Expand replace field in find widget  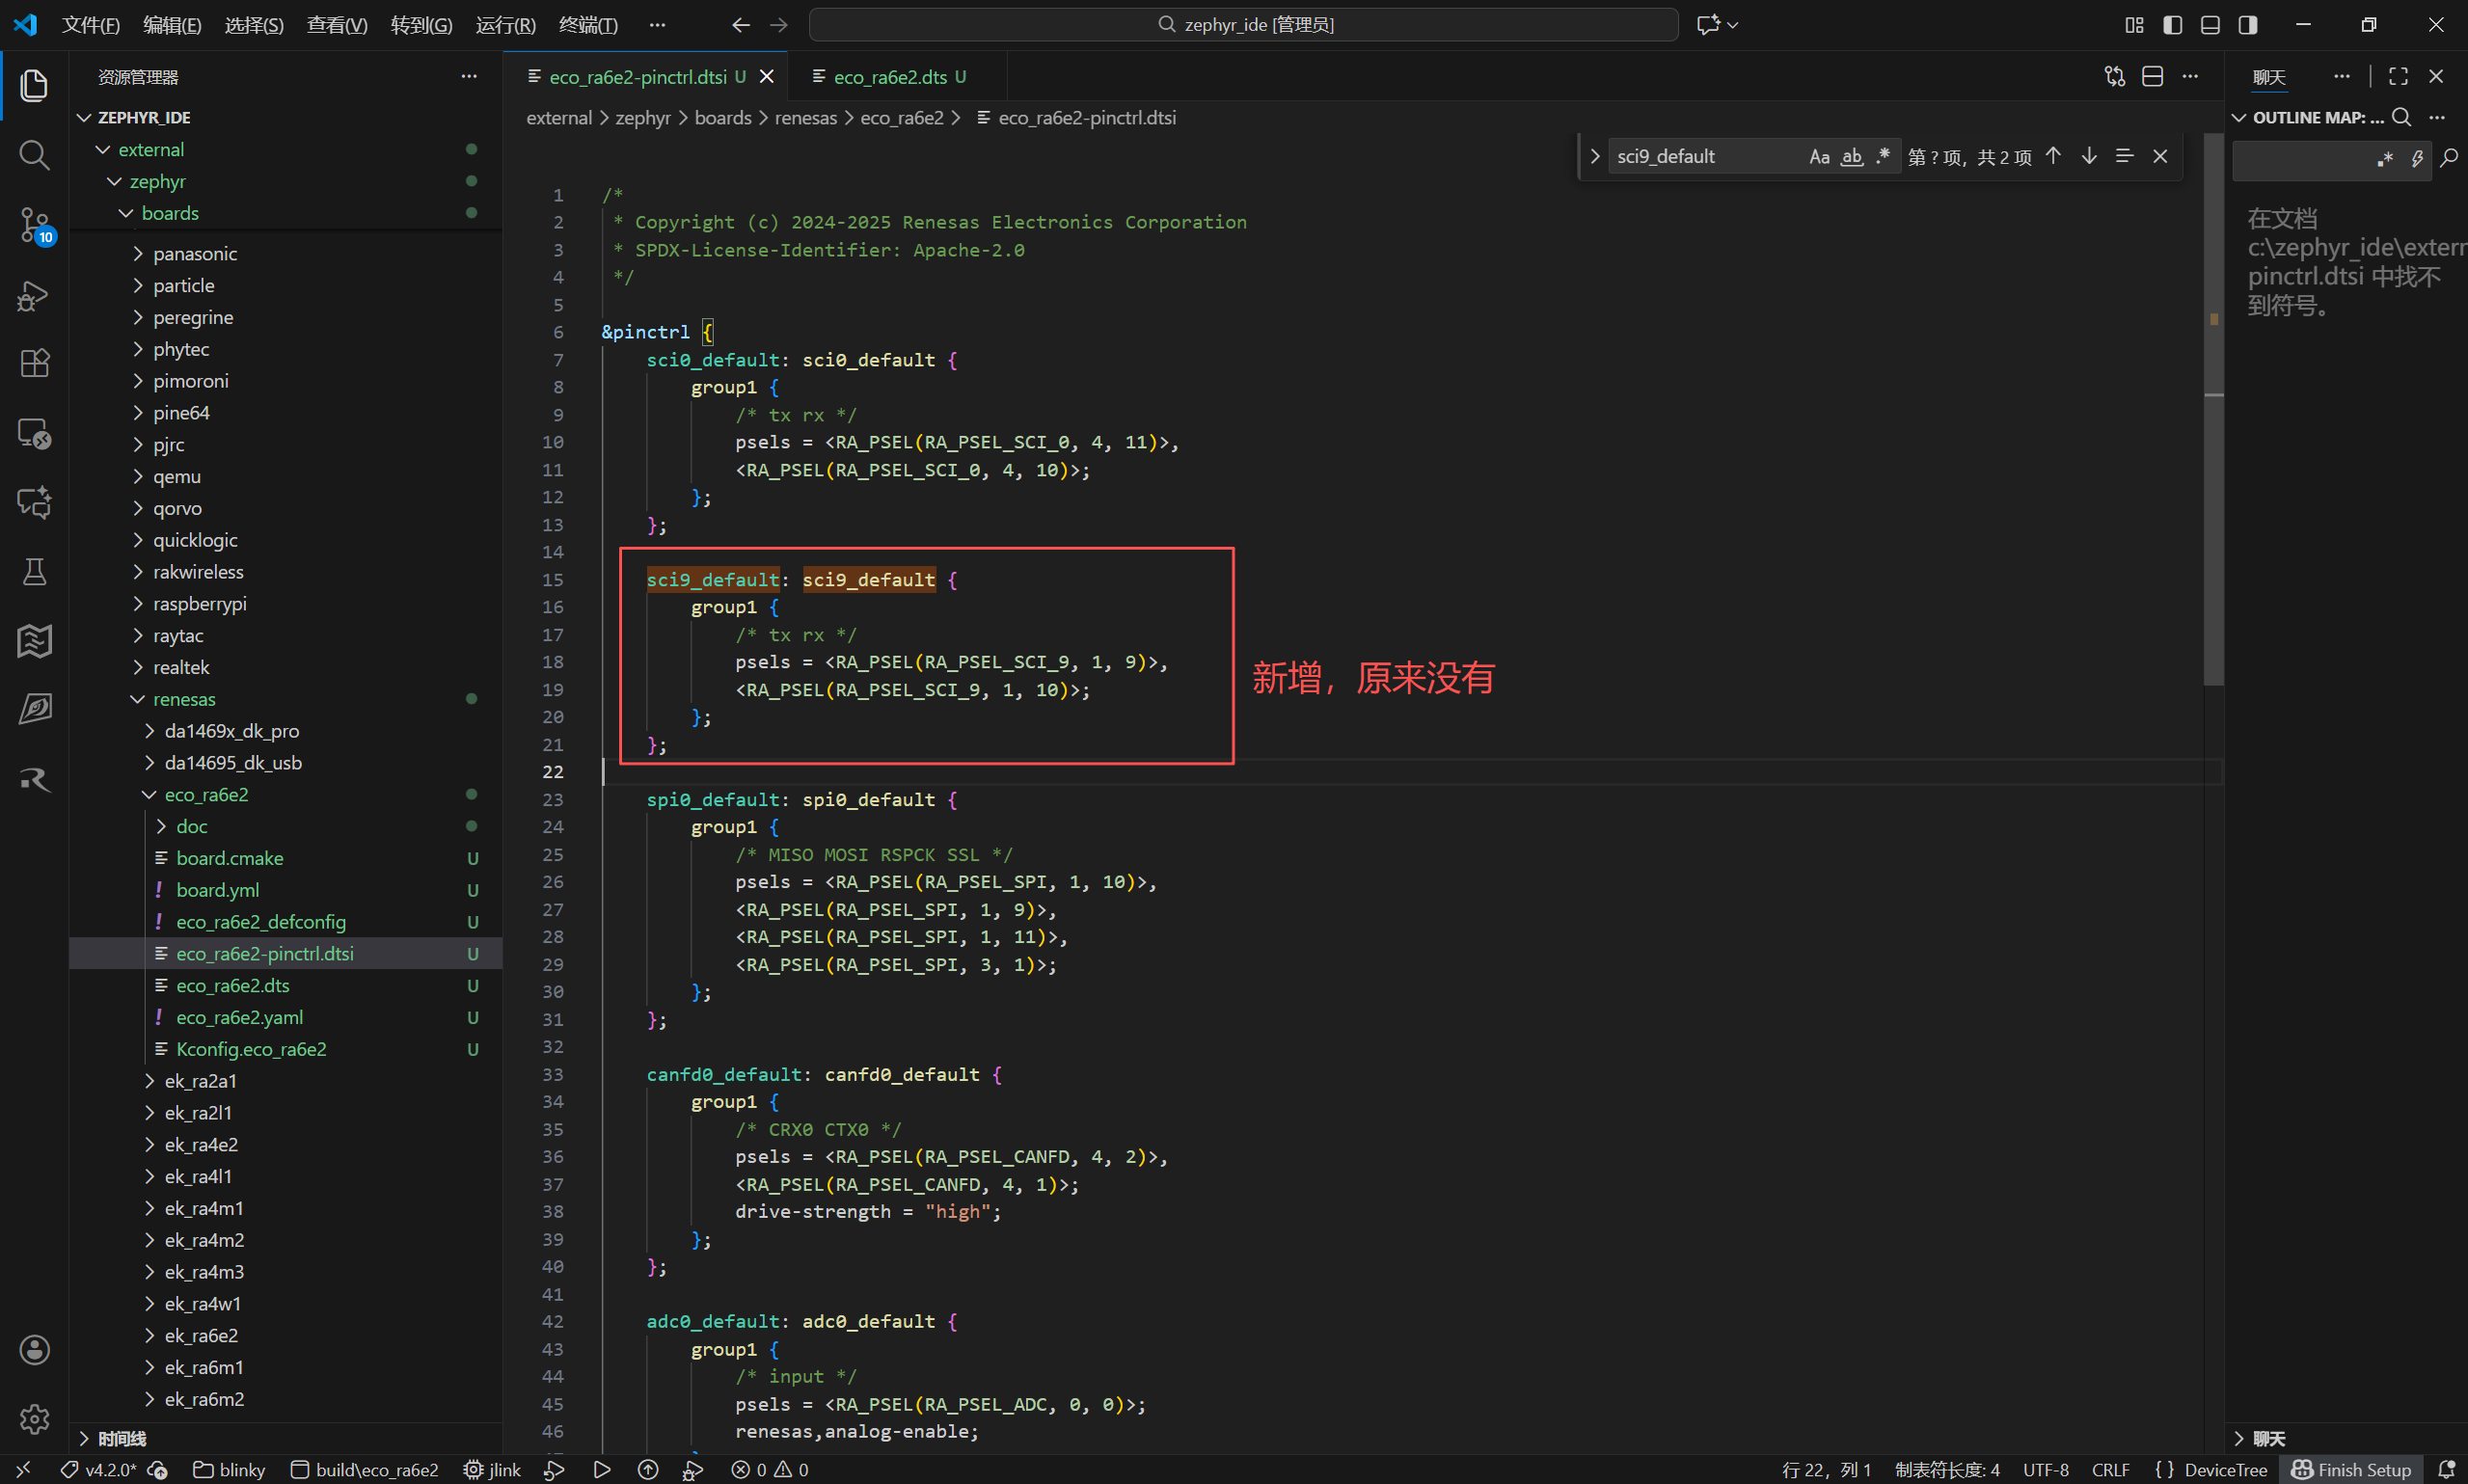(x=1595, y=157)
